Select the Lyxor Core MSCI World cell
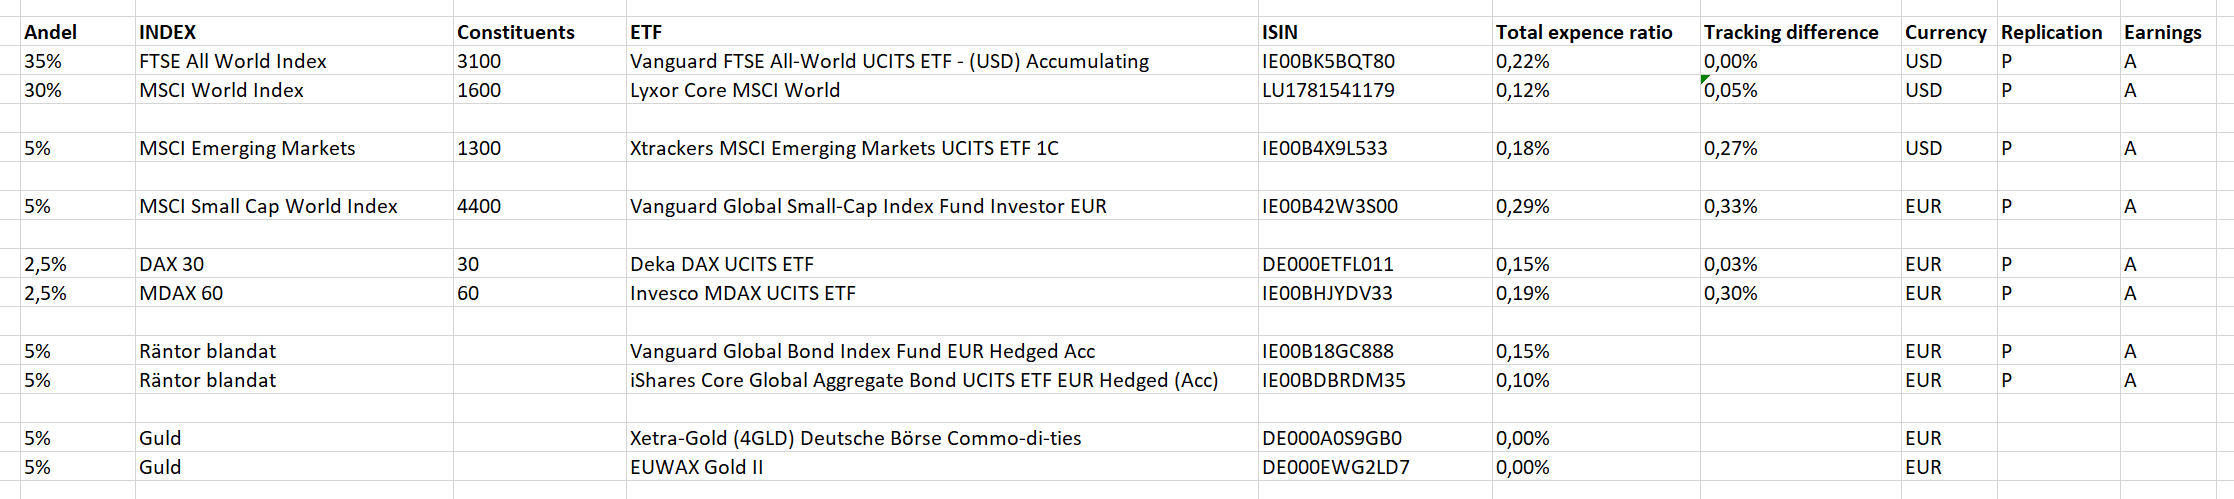The height and width of the screenshot is (499, 2234). pos(942,90)
